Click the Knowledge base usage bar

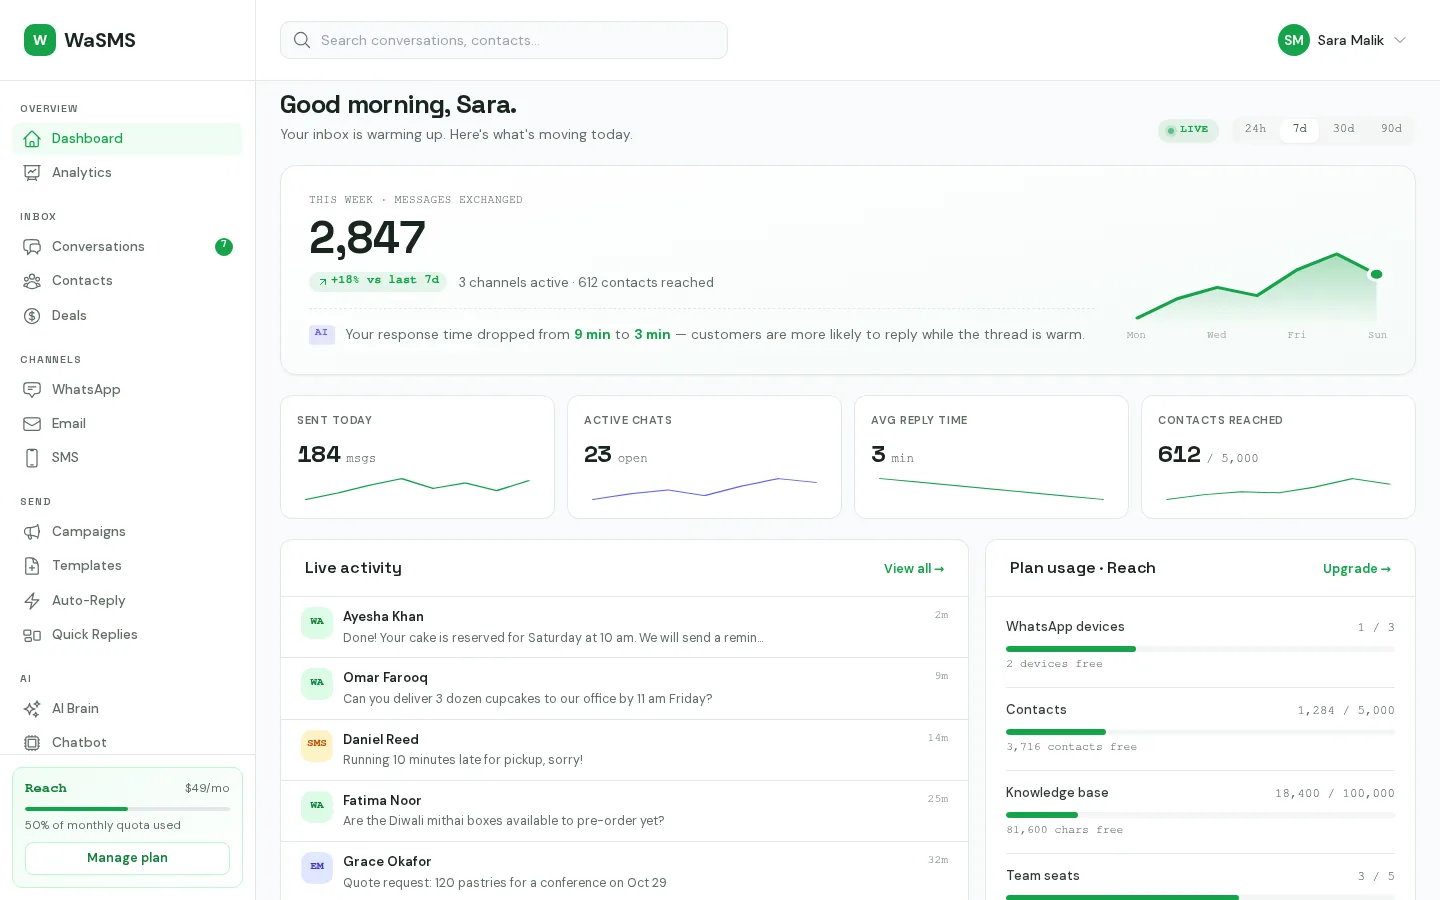1200,815
